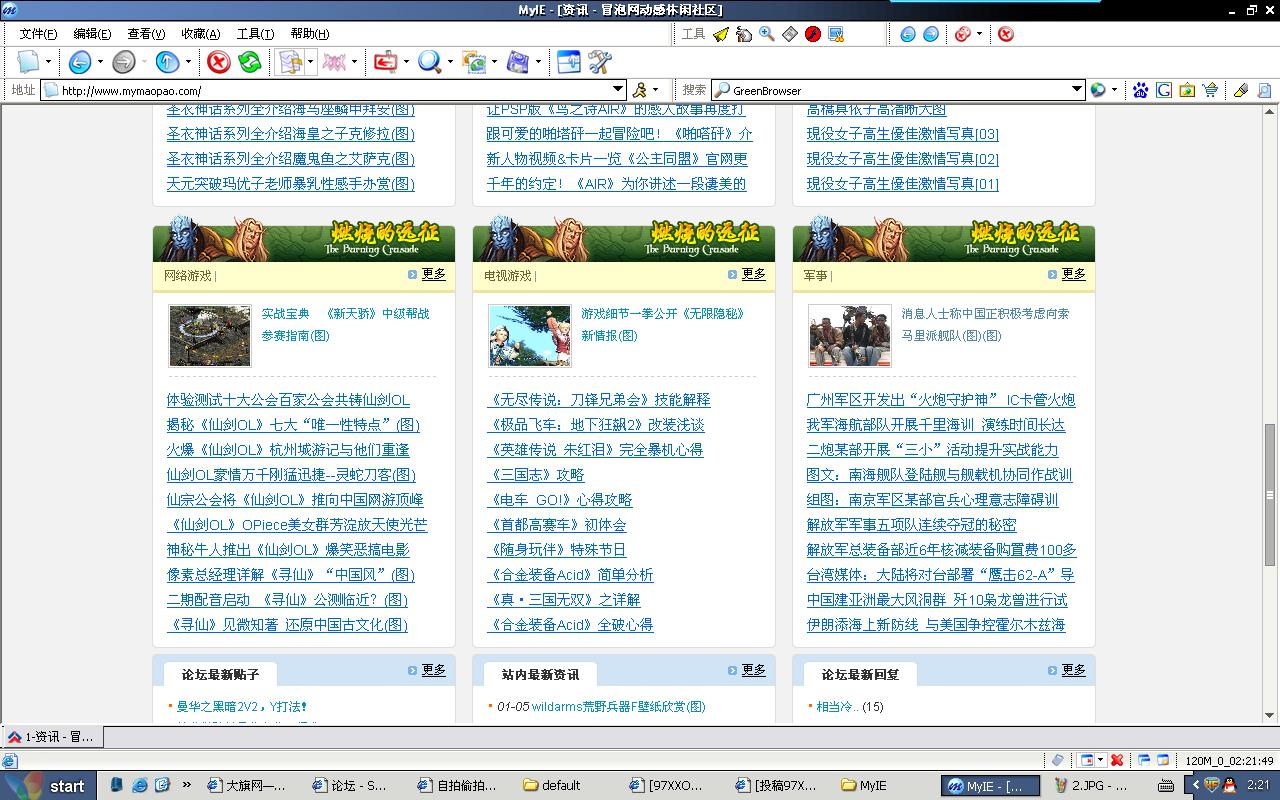Click the shopping cart search icon
The height and width of the screenshot is (800, 1280).
tap(1211, 90)
